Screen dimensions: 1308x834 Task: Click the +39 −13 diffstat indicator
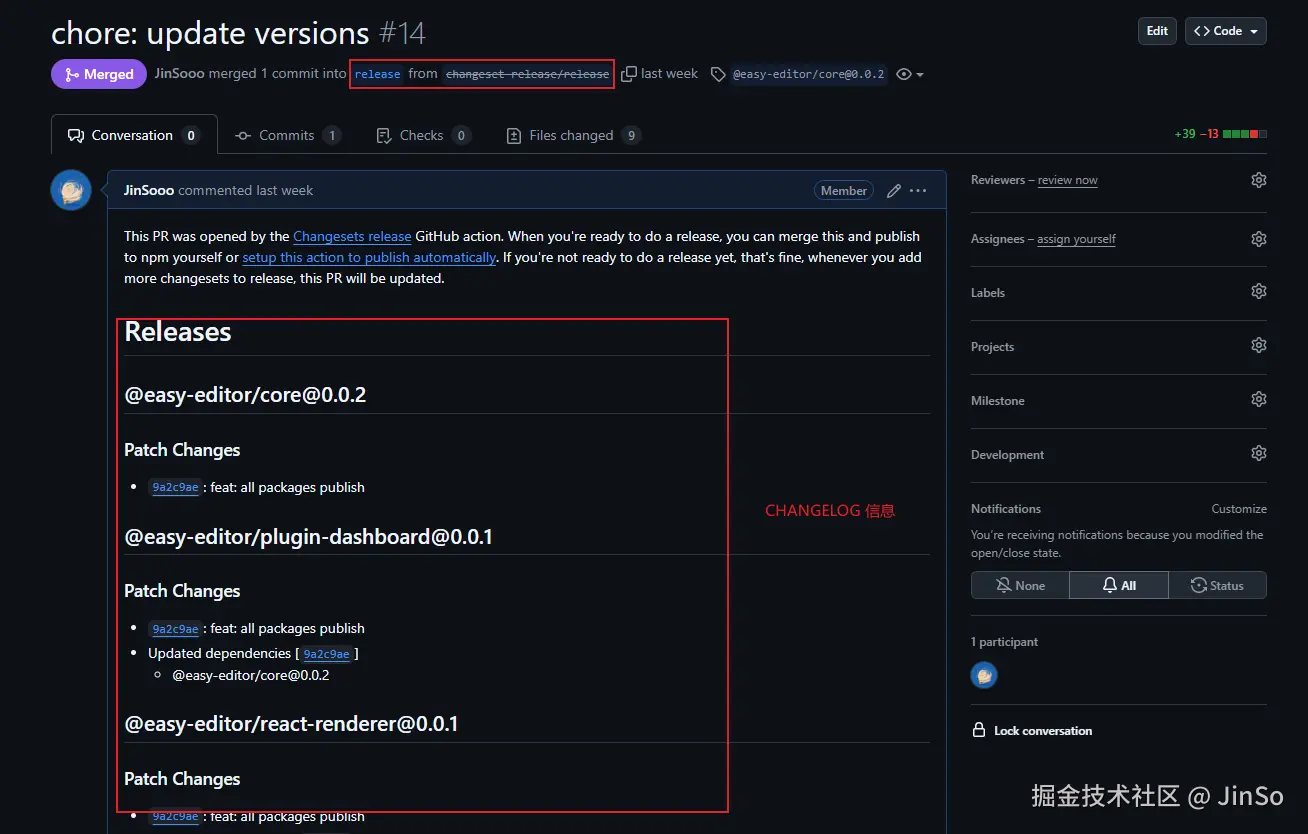pos(1220,134)
